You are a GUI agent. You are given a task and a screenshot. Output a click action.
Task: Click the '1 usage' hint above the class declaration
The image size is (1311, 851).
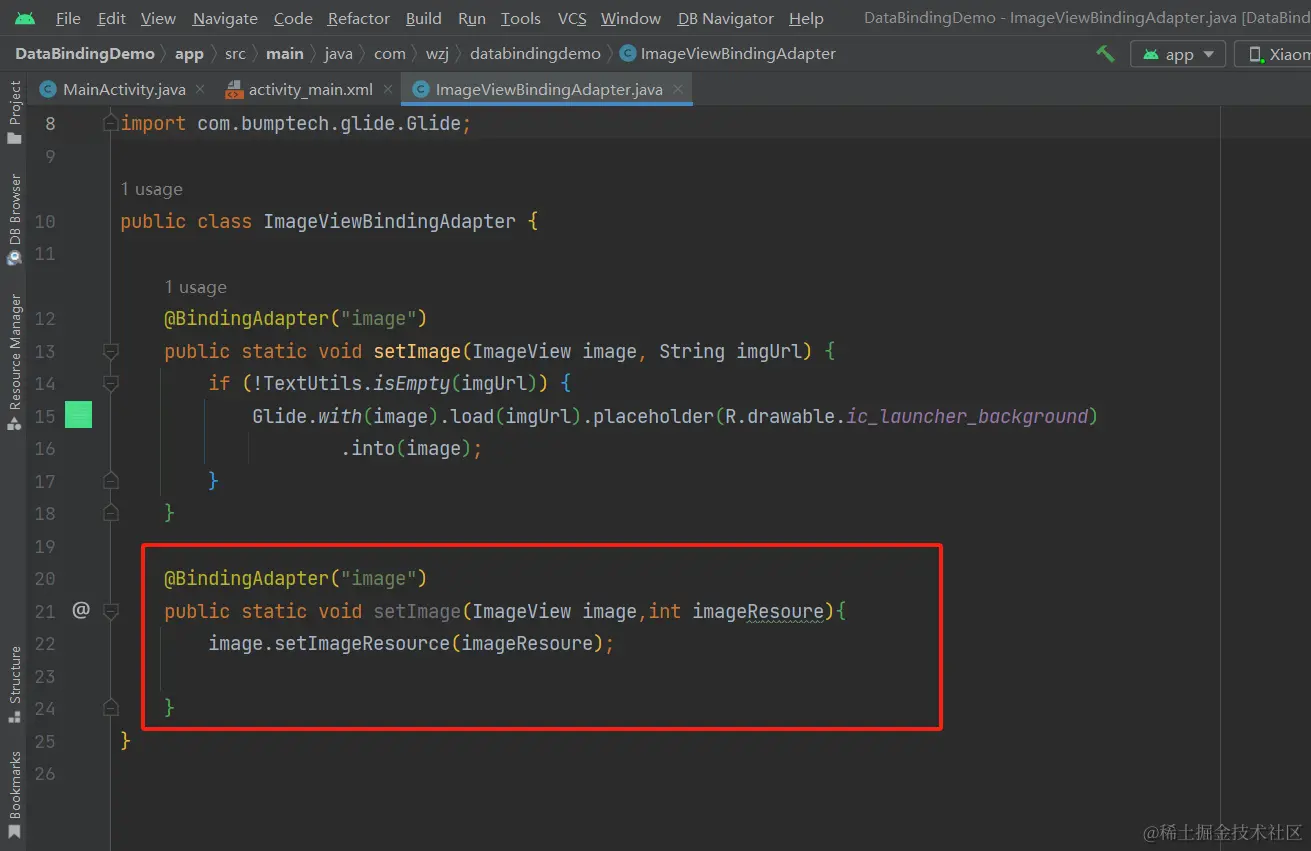point(152,189)
